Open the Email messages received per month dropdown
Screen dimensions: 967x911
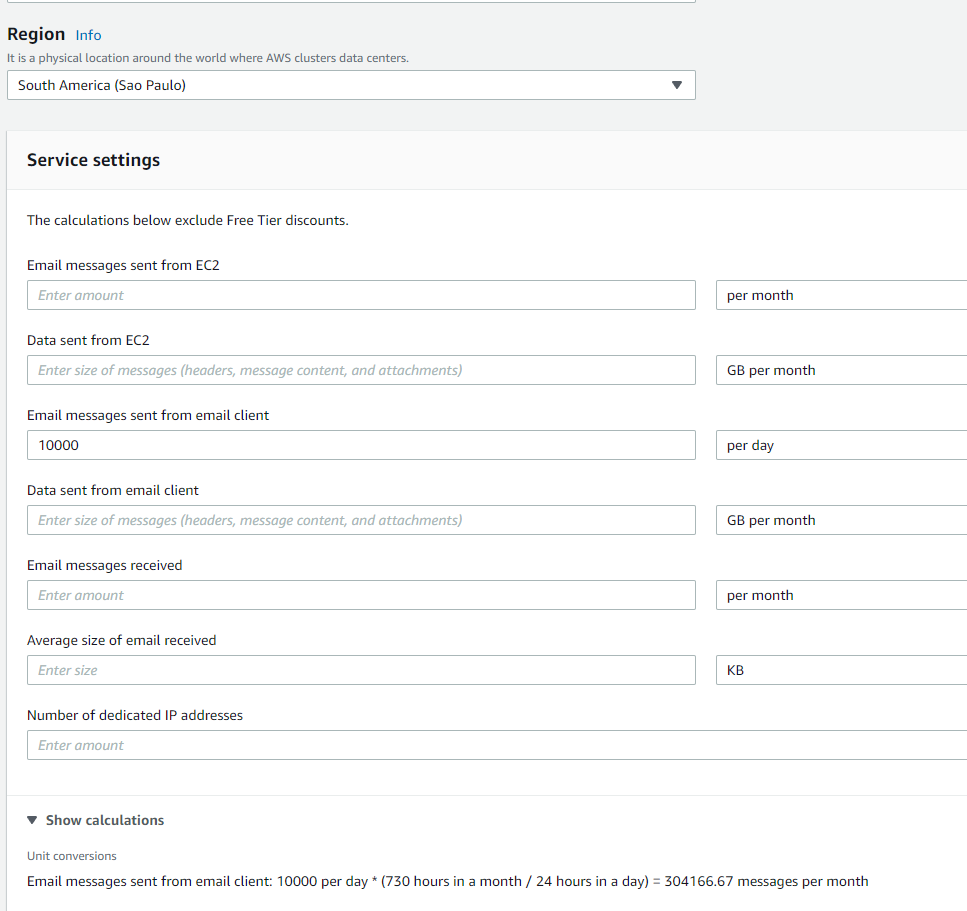(840, 595)
